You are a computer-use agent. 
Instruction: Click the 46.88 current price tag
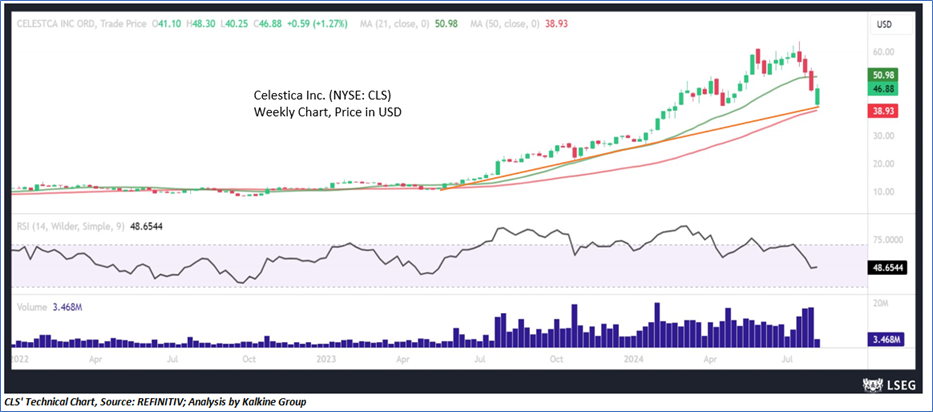[885, 89]
